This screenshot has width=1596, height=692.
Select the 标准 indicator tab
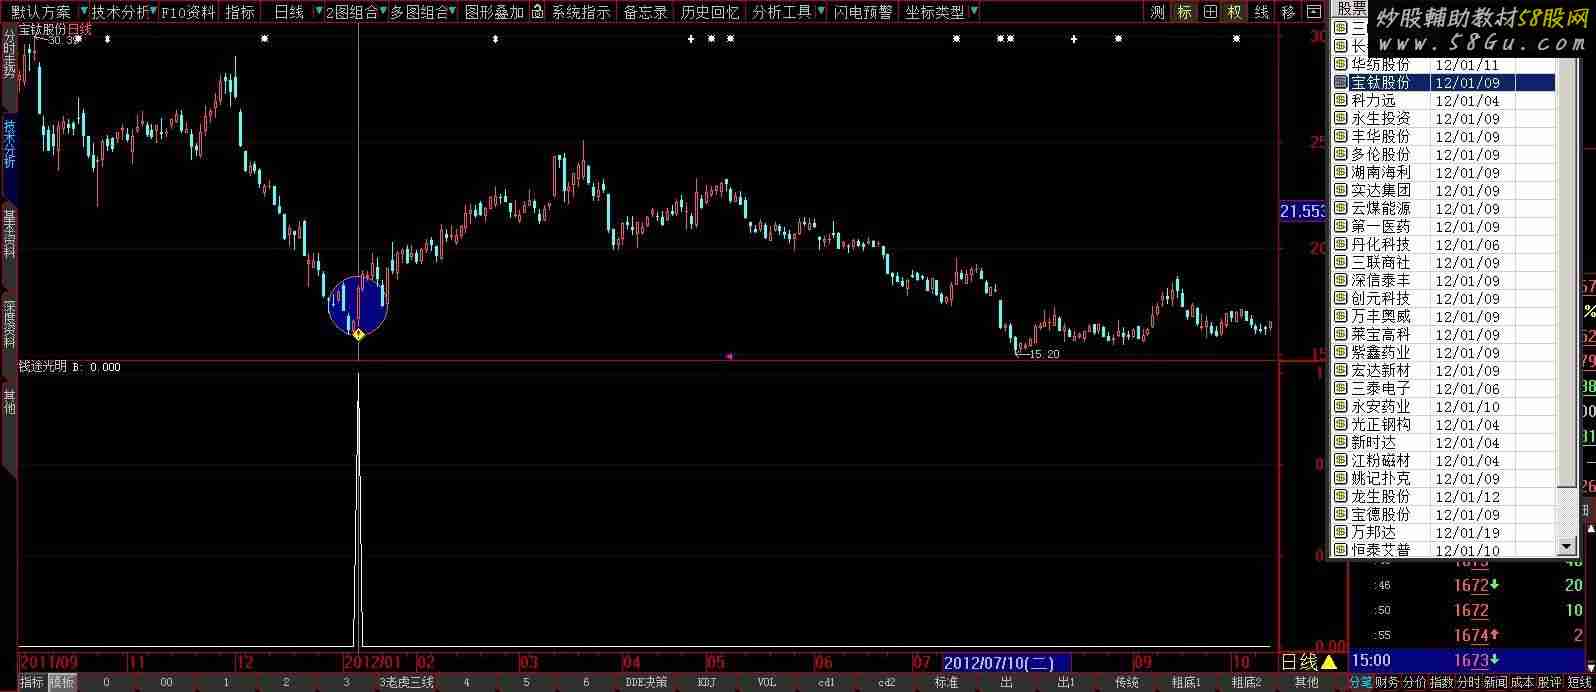(x=946, y=683)
